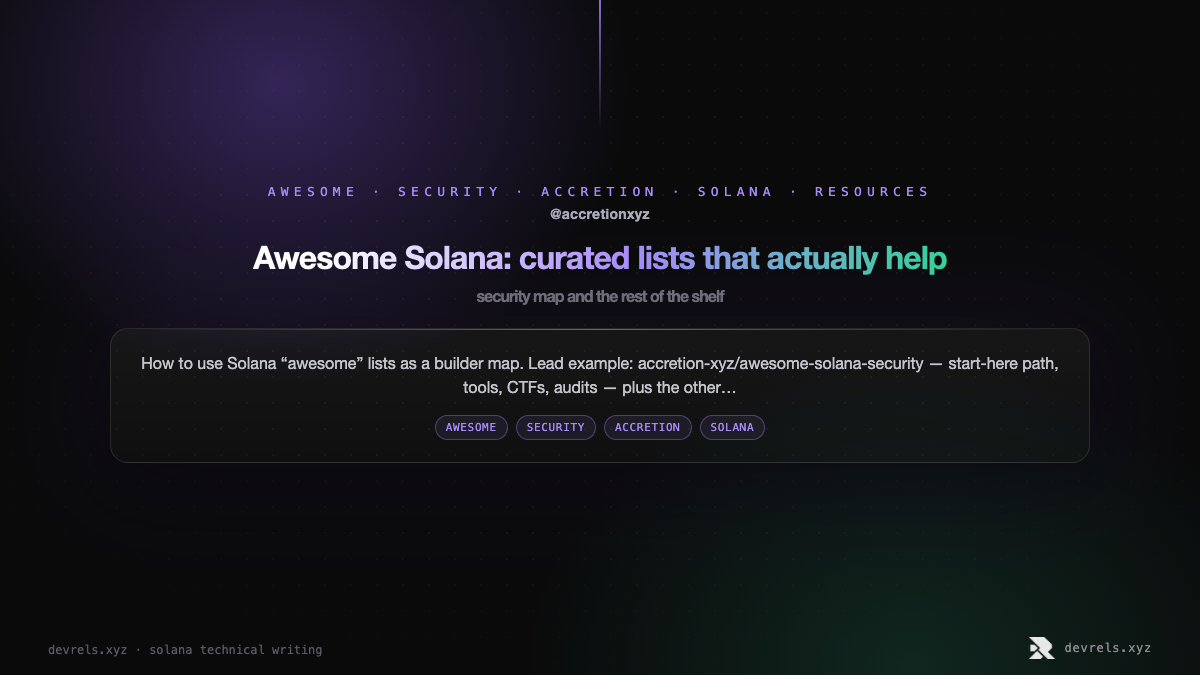Select the SOLANA tag pill

click(x=733, y=427)
